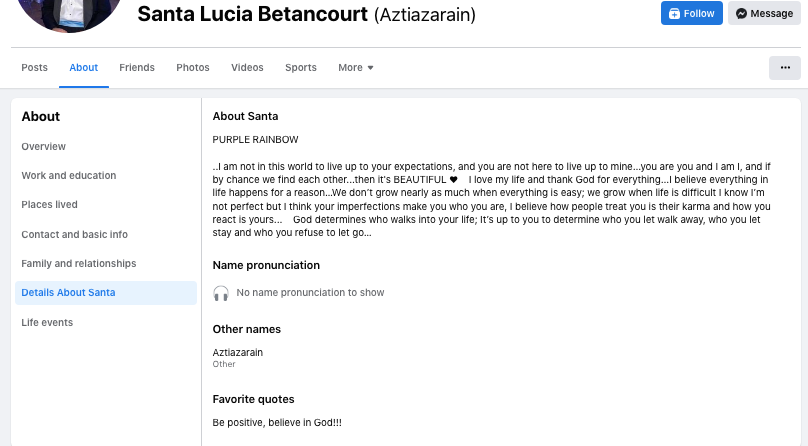This screenshot has height=446, width=808.
Task: Click the Messenger icon in Message button
Action: [x=741, y=13]
